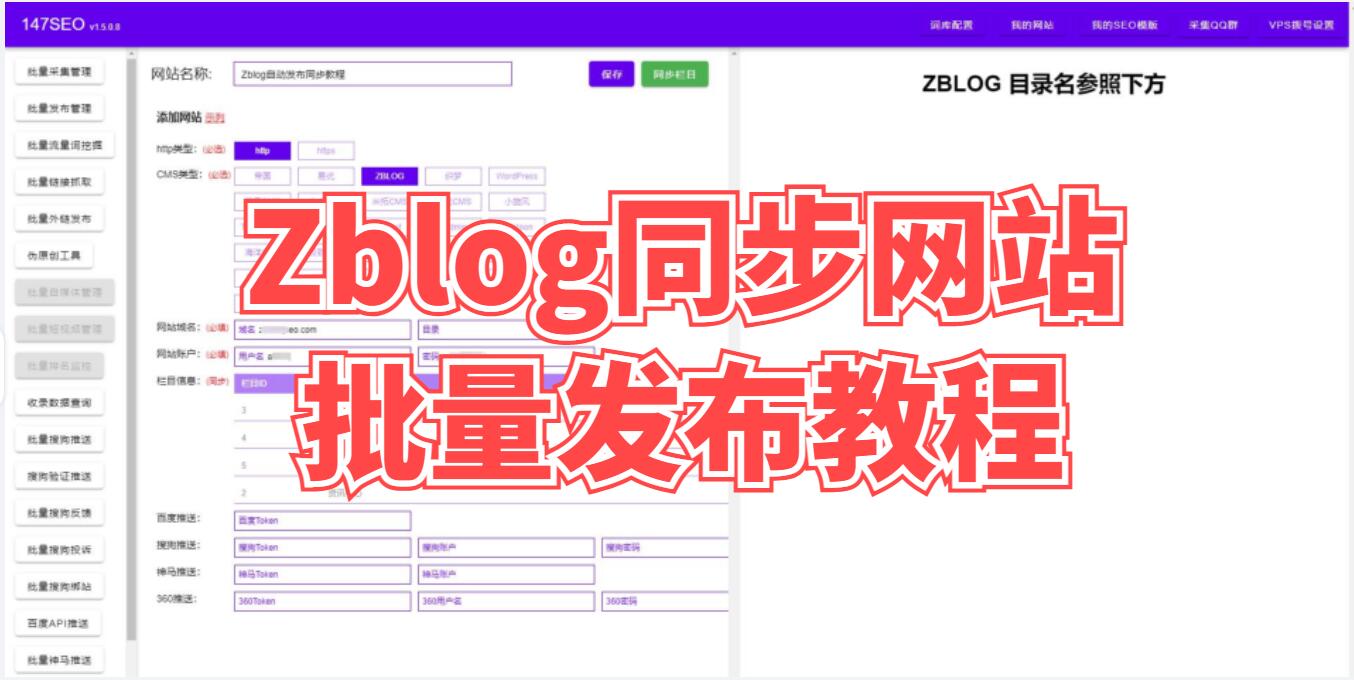This screenshot has height=680, width=1354.
Task: Click the 搜狗密码 input field
Action: point(665,547)
